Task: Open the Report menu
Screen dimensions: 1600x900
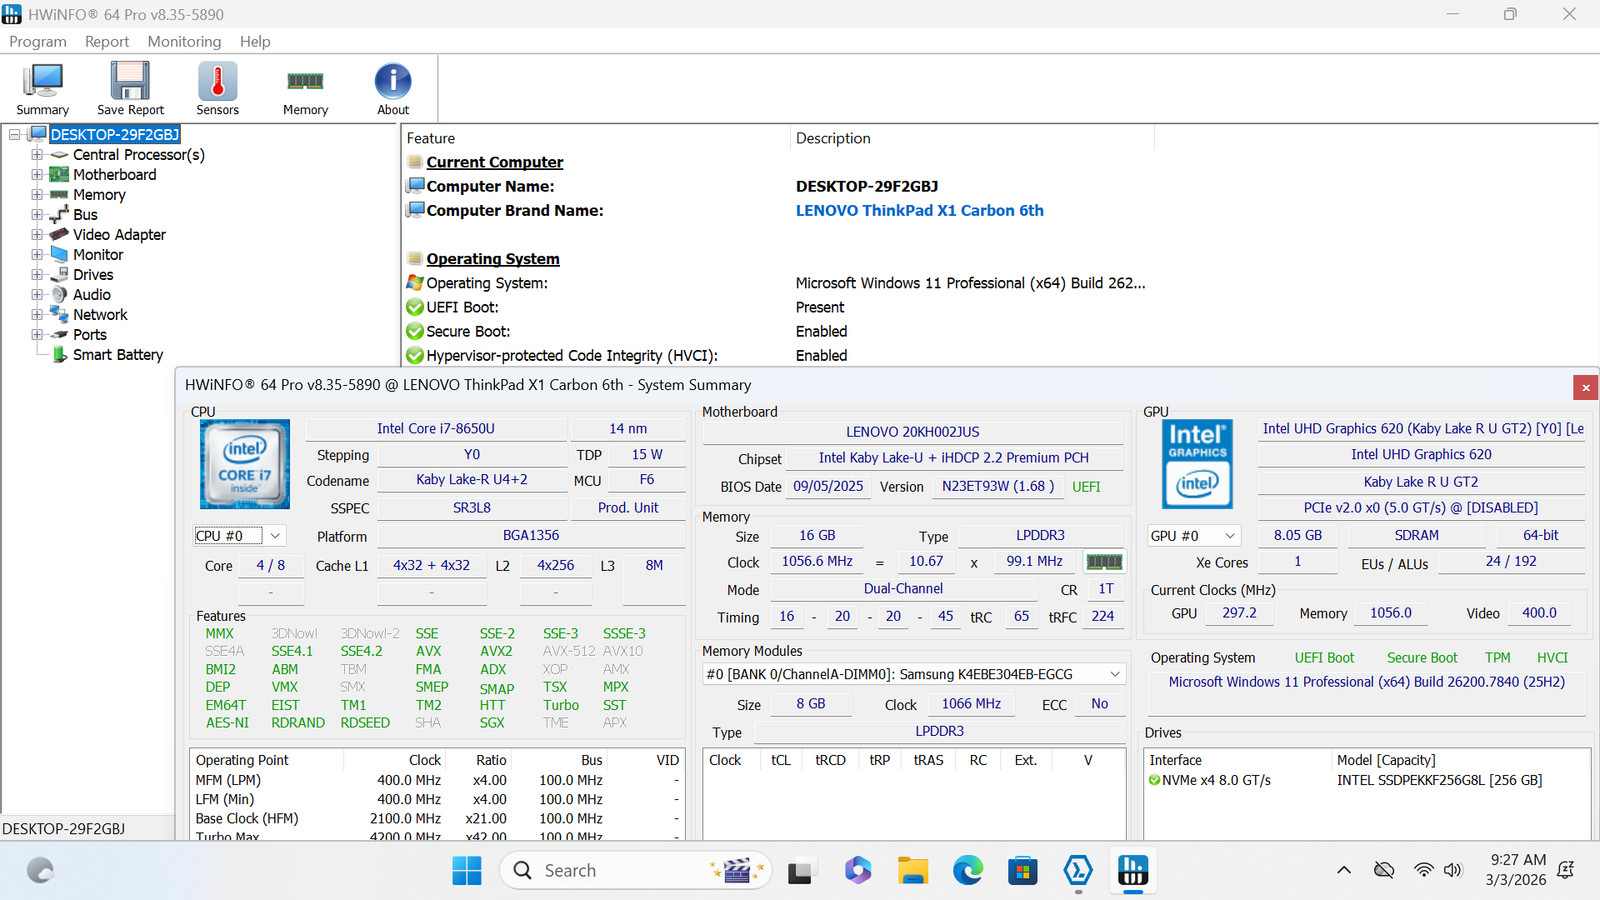Action: (107, 41)
